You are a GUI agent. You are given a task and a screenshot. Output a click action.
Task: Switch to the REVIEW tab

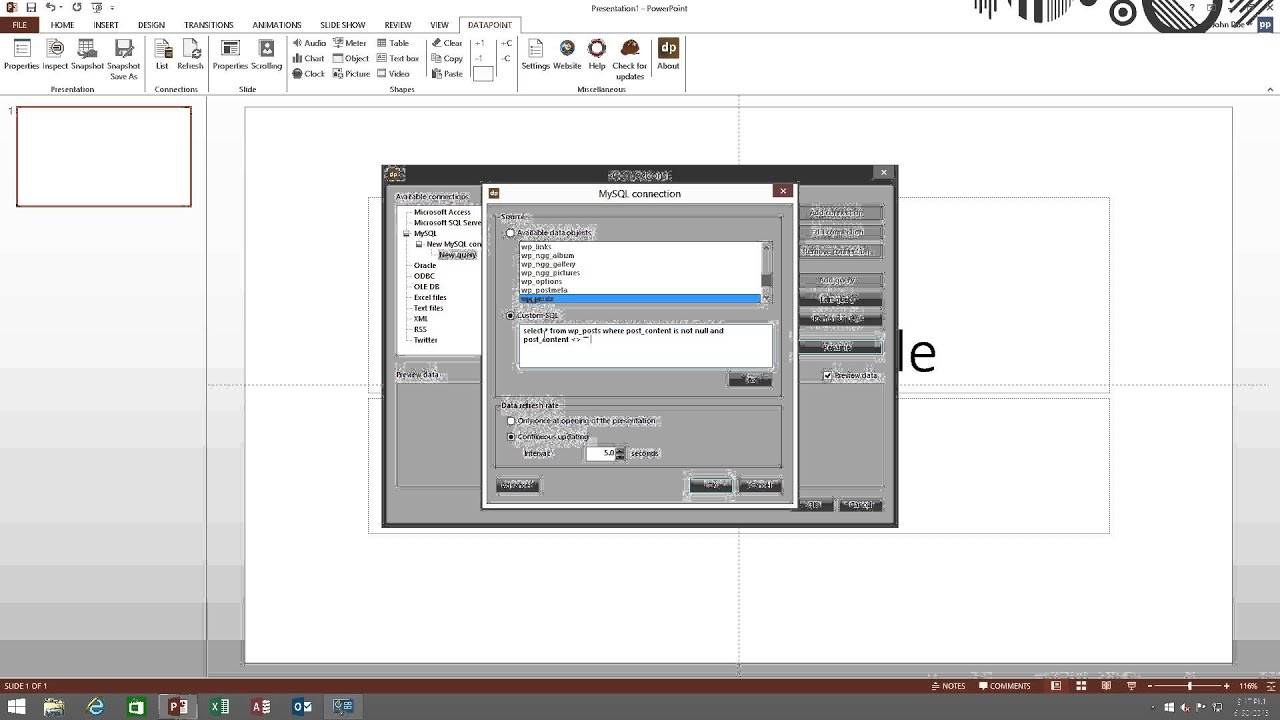tap(398, 25)
